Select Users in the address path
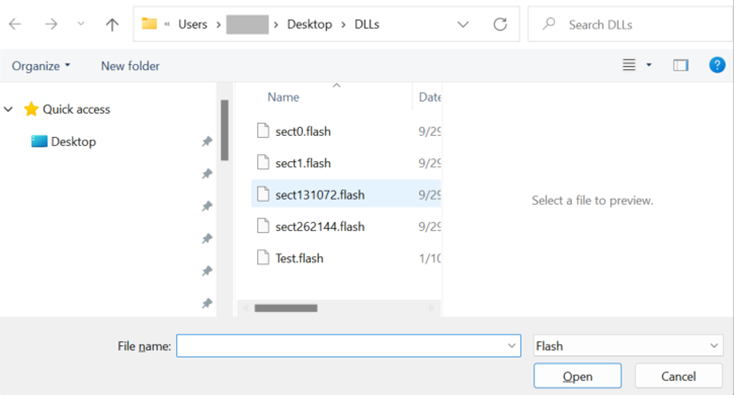 192,24
